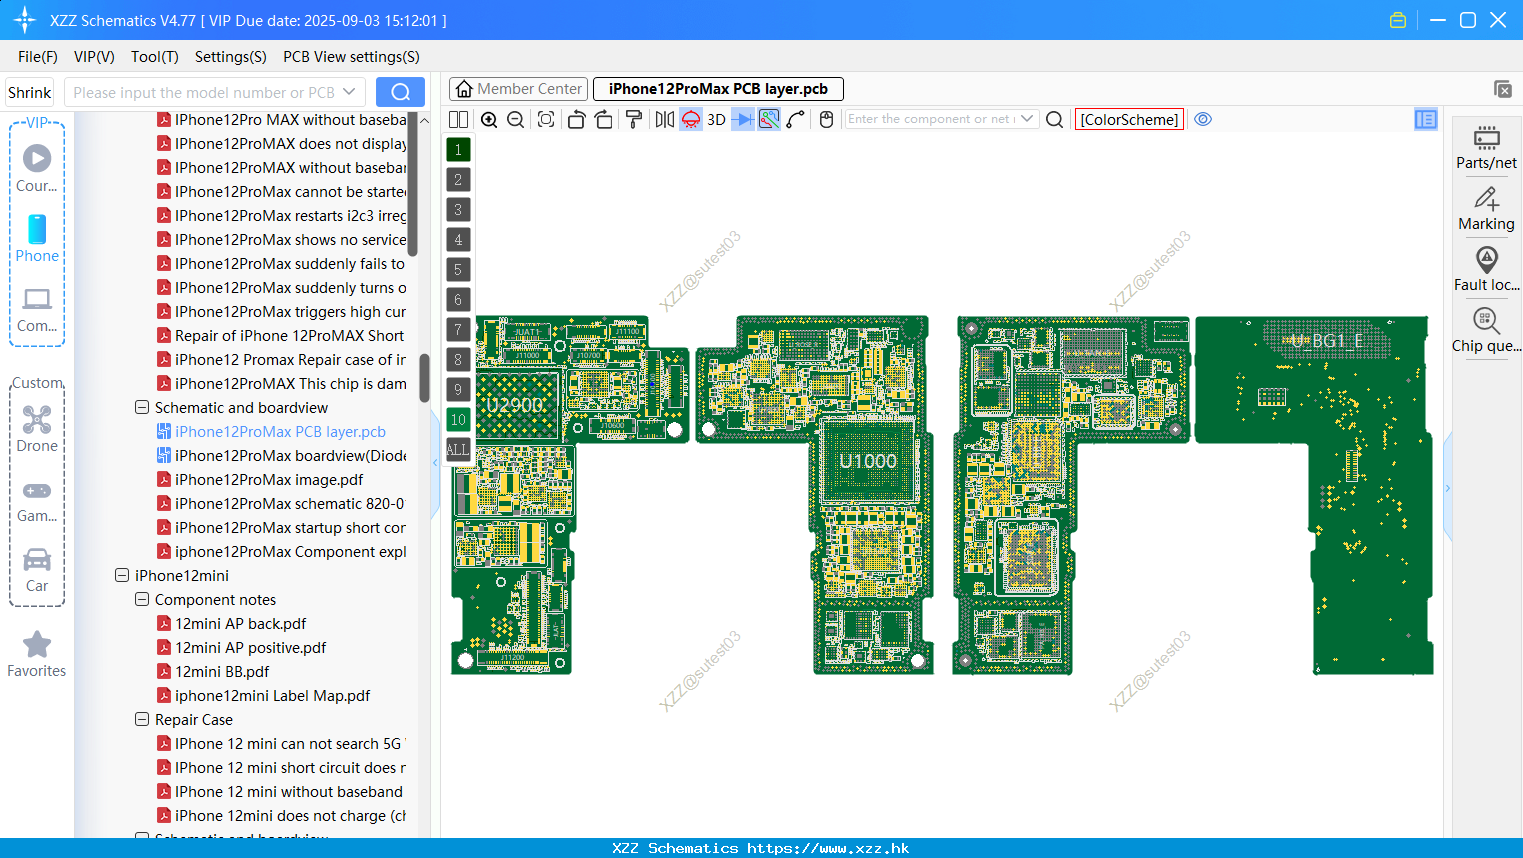
Task: Open component search dropdown arrow
Action: point(1027,119)
